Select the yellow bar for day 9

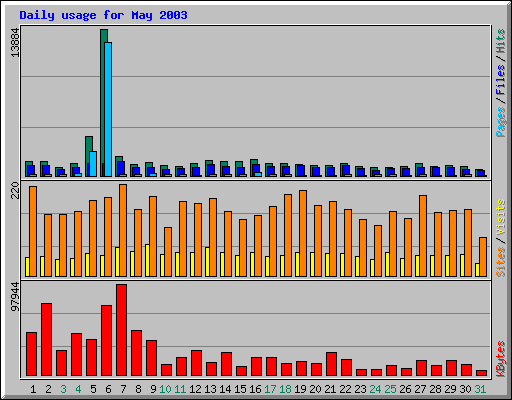point(147,260)
